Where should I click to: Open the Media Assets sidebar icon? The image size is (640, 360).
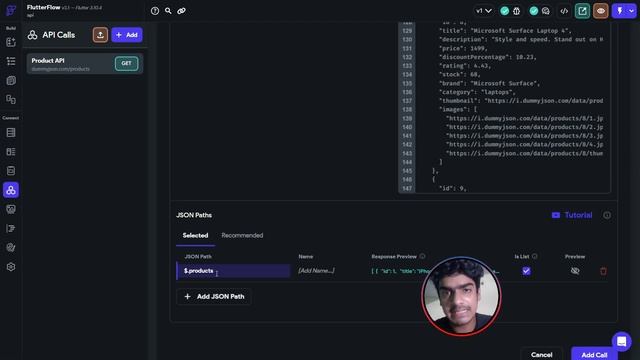coord(11,209)
